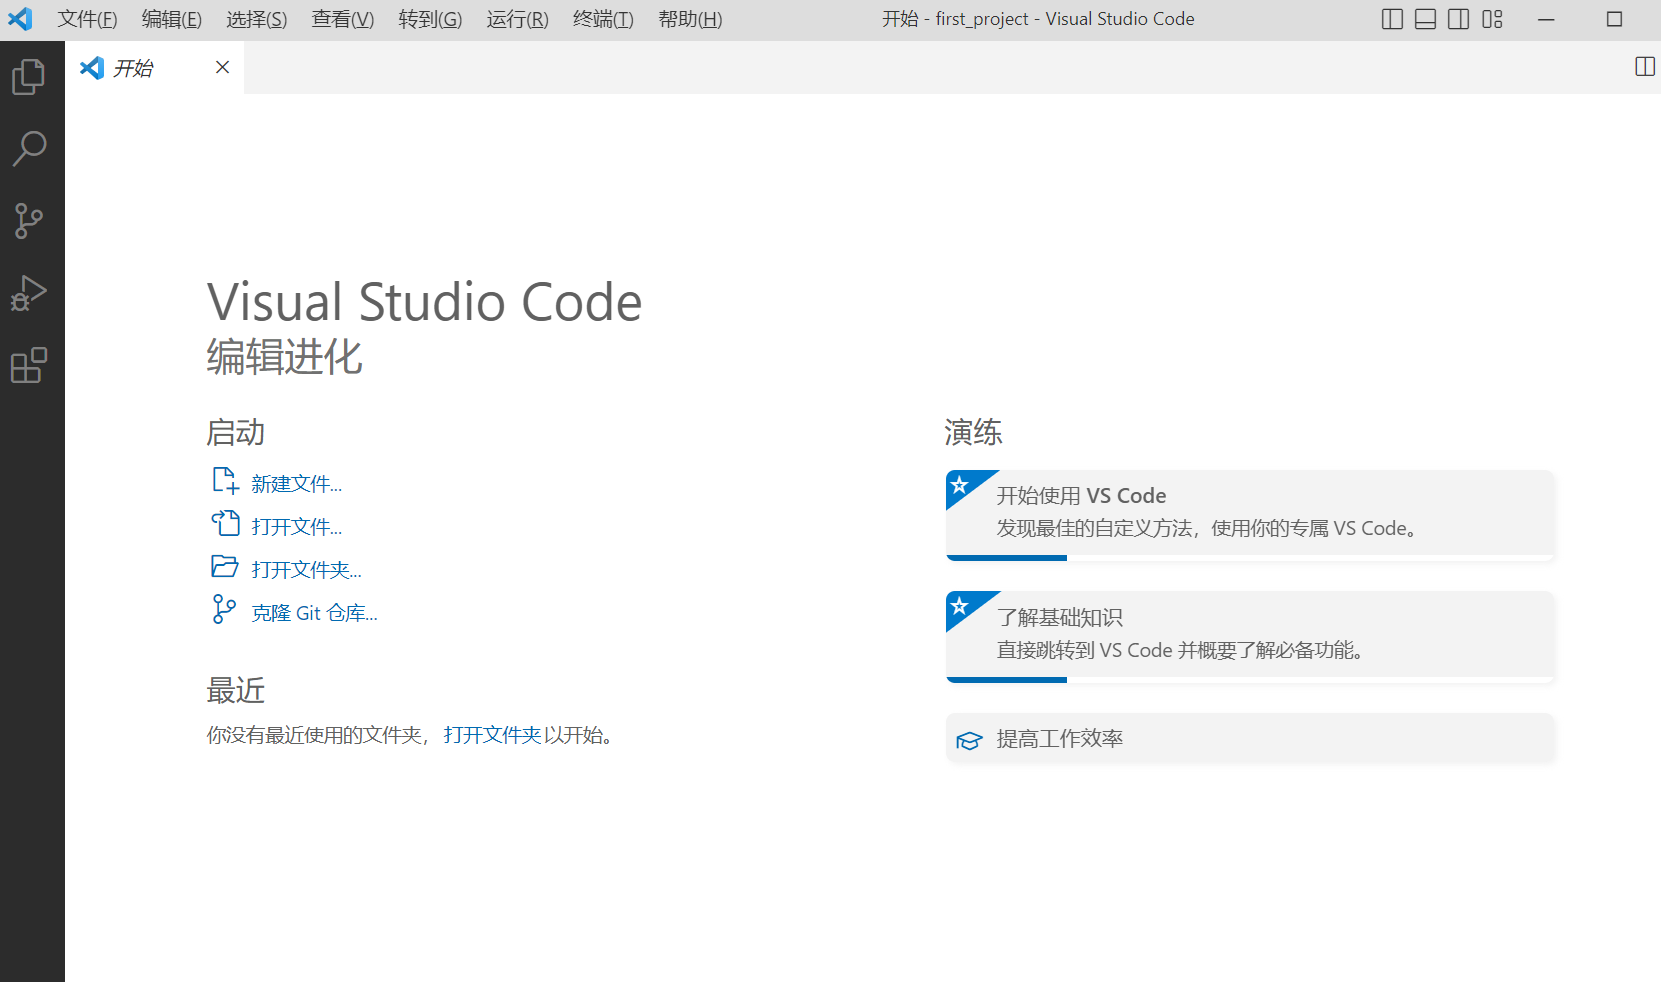Click the git branch icon beside 克隆 Git 仓库
The image size is (1661, 982).
point(225,609)
